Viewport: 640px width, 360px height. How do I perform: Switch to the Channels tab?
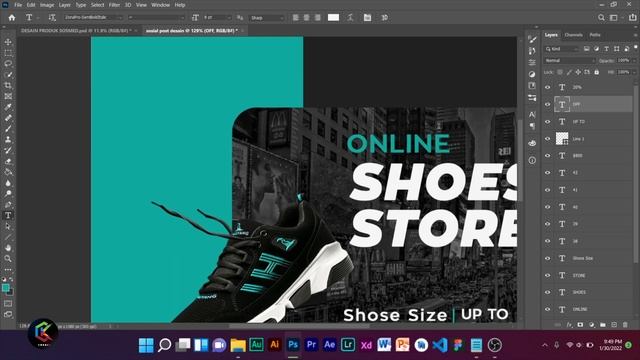(573, 35)
